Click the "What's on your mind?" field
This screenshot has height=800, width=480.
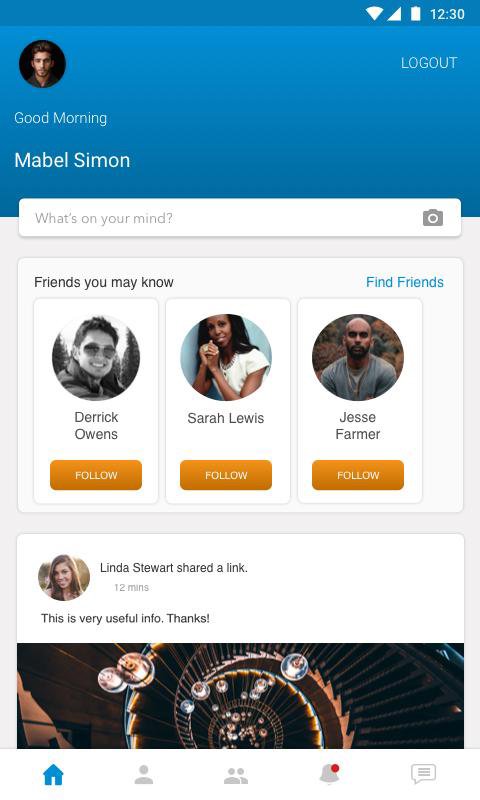tap(240, 218)
